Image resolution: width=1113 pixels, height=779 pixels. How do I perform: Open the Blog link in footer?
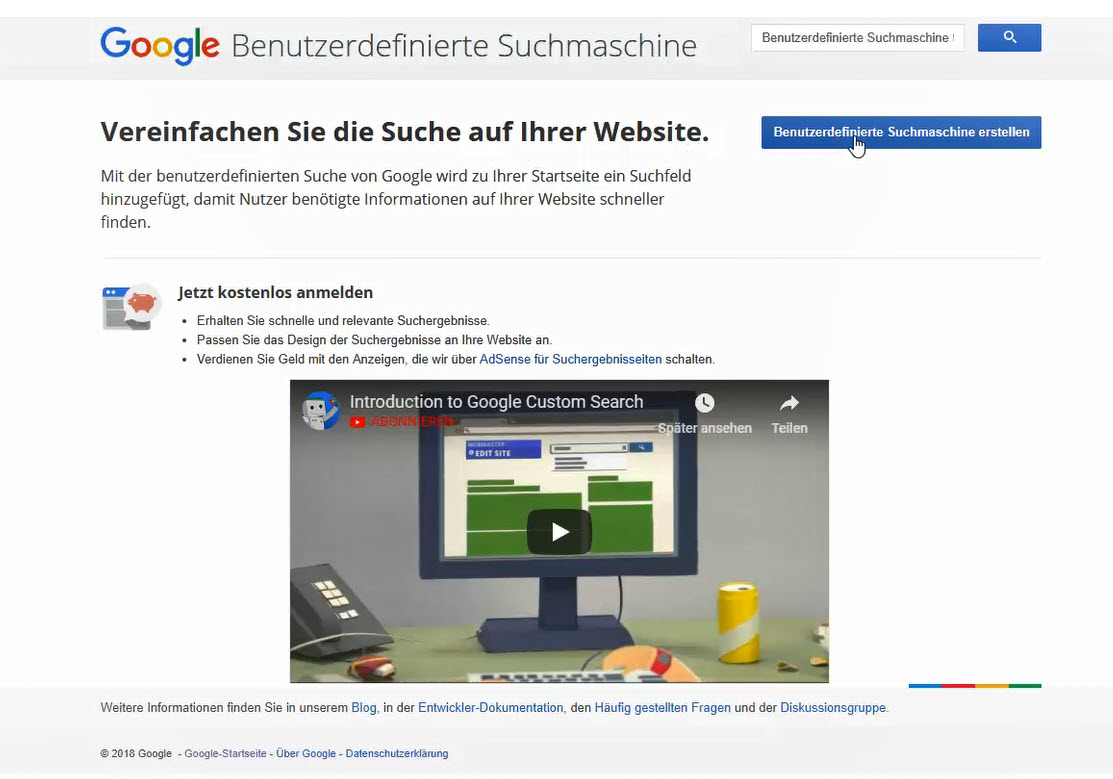click(x=363, y=708)
